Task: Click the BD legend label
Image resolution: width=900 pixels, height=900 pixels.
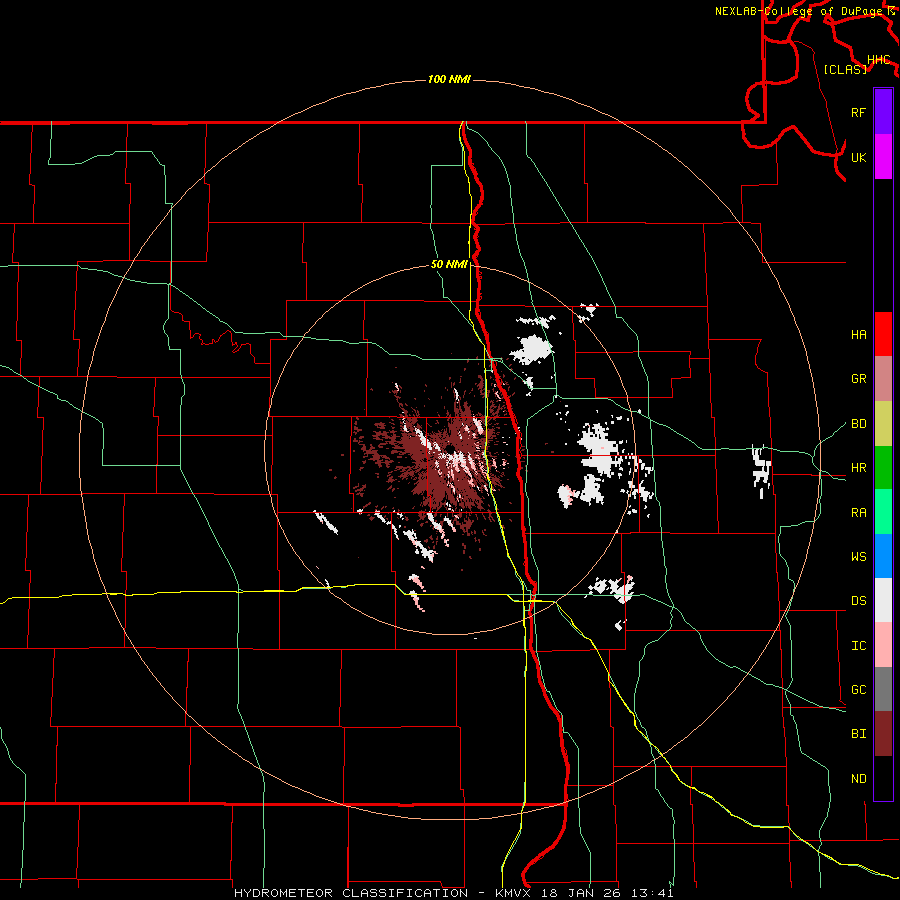Action: coord(858,424)
